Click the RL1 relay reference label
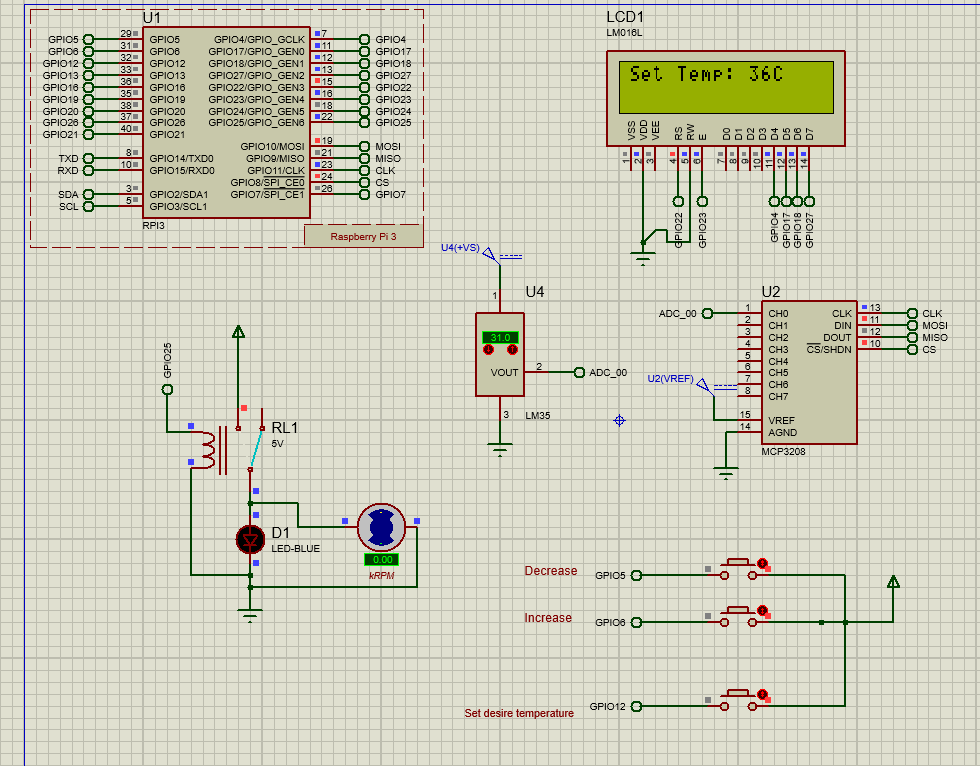The image size is (980, 766). [284, 427]
